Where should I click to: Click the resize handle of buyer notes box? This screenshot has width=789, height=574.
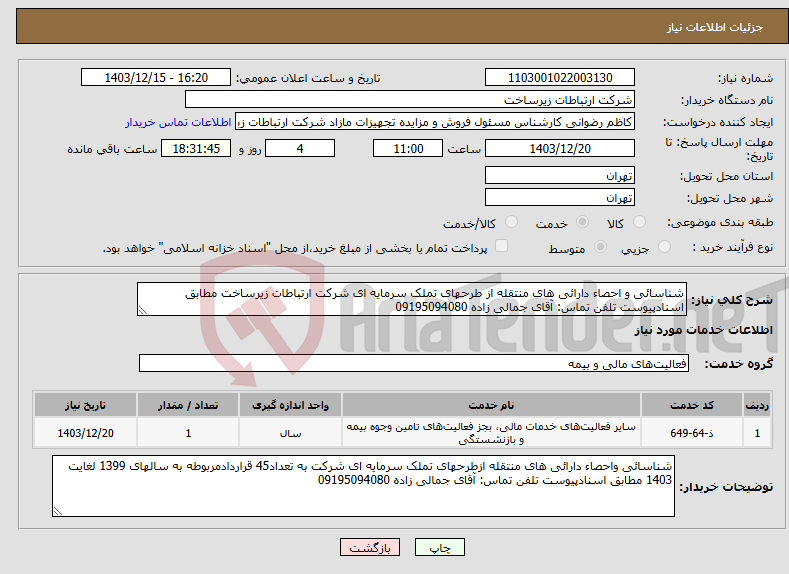click(x=58, y=512)
